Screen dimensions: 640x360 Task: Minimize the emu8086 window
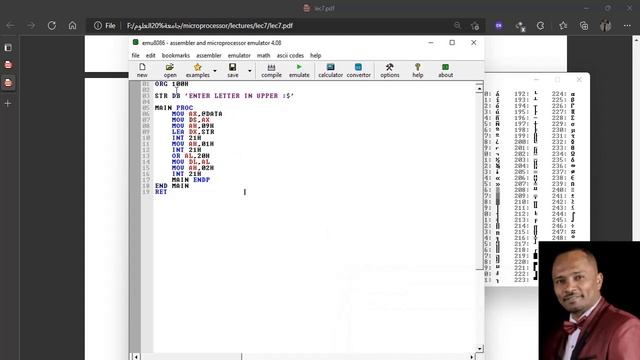point(431,42)
